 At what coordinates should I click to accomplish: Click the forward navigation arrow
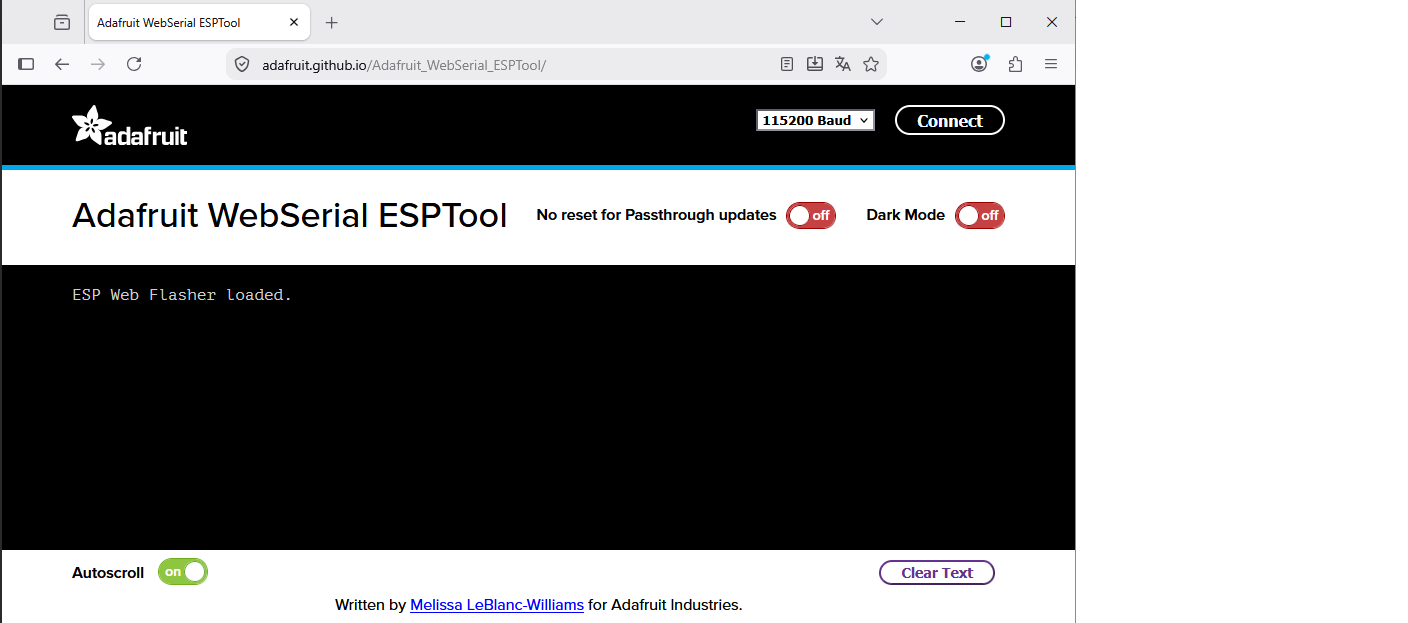pyautogui.click(x=98, y=64)
